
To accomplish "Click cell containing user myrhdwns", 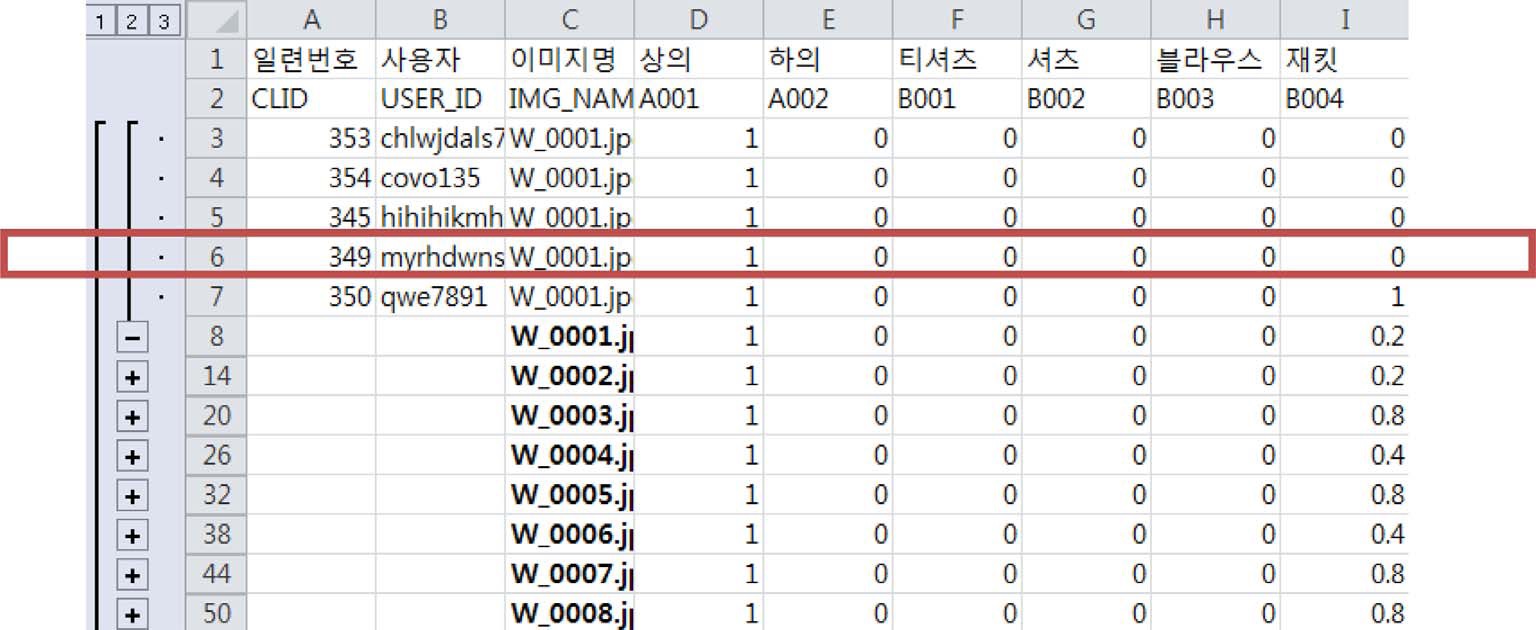I will tap(440, 257).
